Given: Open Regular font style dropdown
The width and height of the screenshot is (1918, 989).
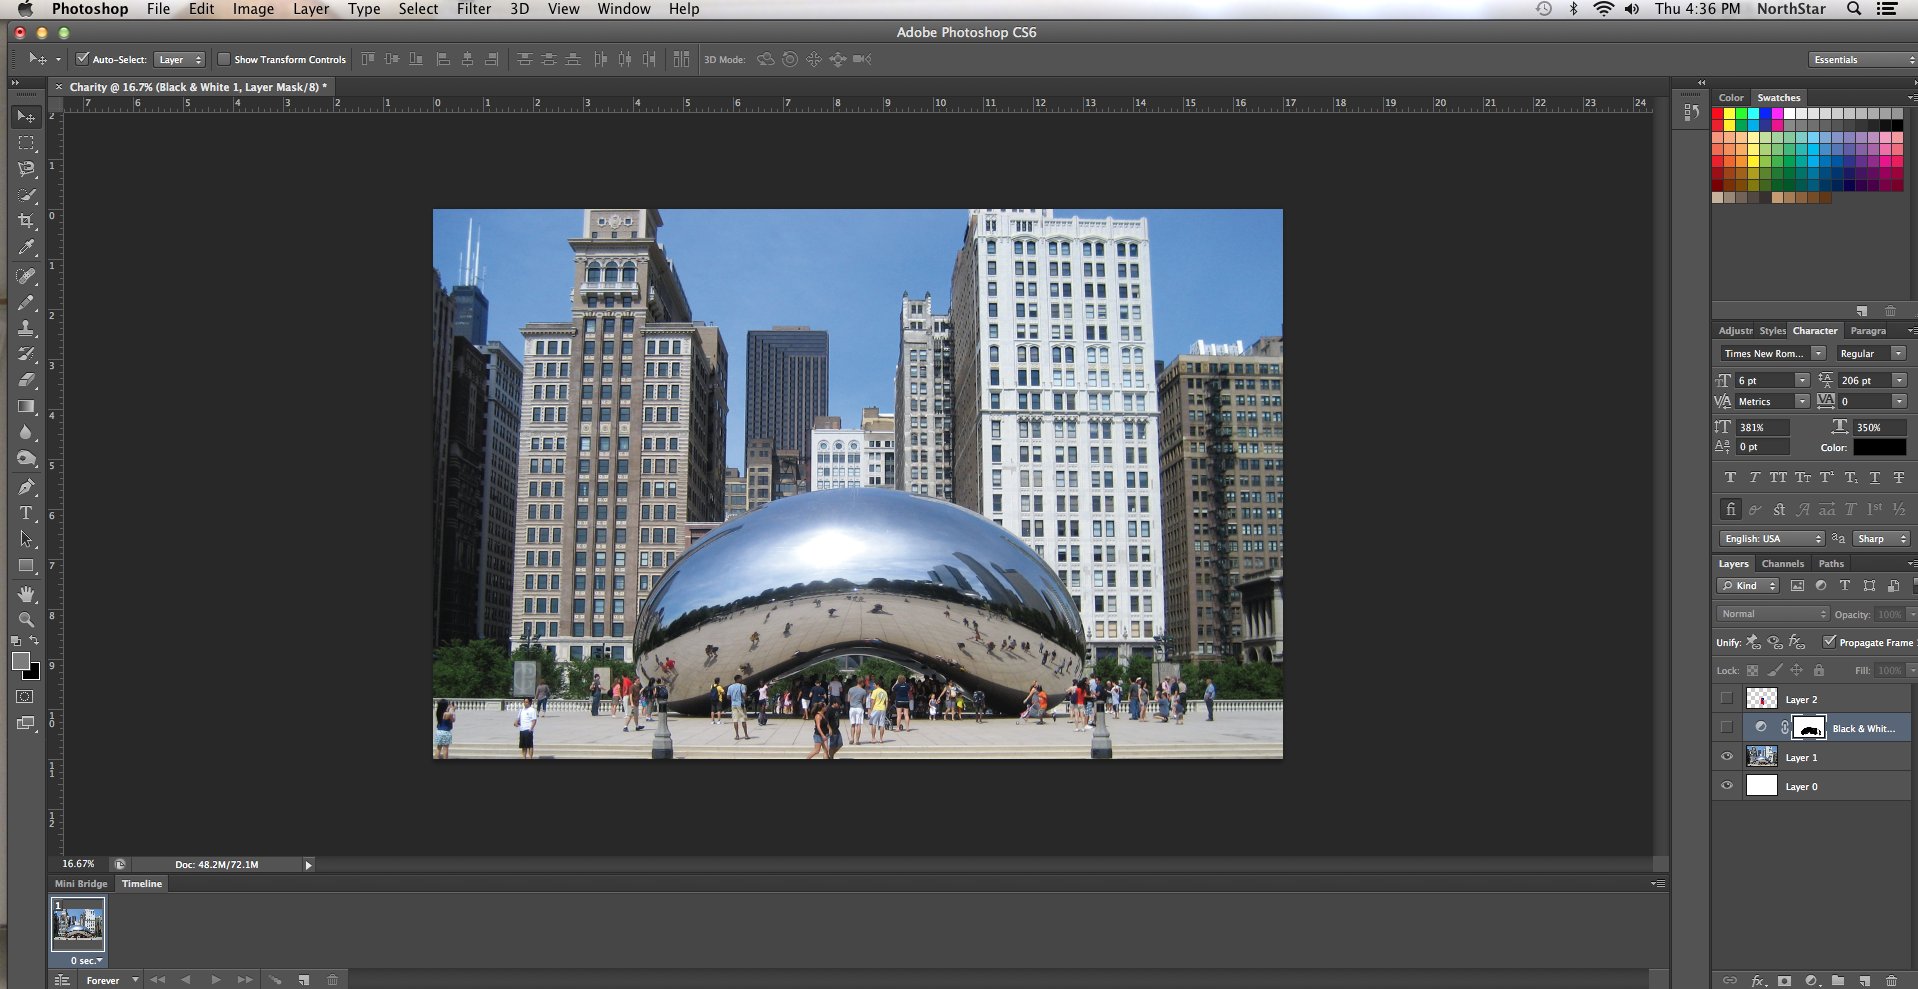Looking at the screenshot, I should point(1870,353).
